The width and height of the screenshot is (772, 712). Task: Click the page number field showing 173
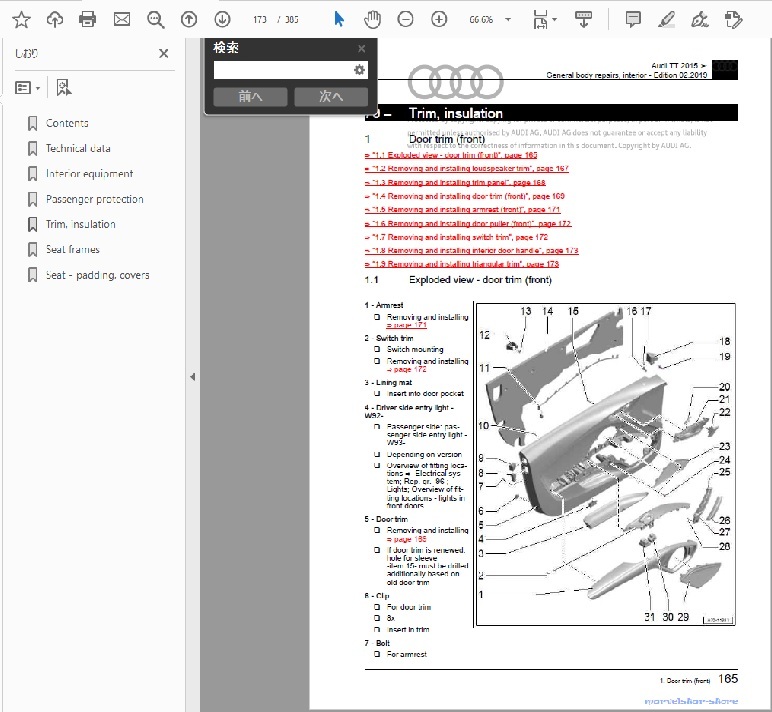point(259,20)
